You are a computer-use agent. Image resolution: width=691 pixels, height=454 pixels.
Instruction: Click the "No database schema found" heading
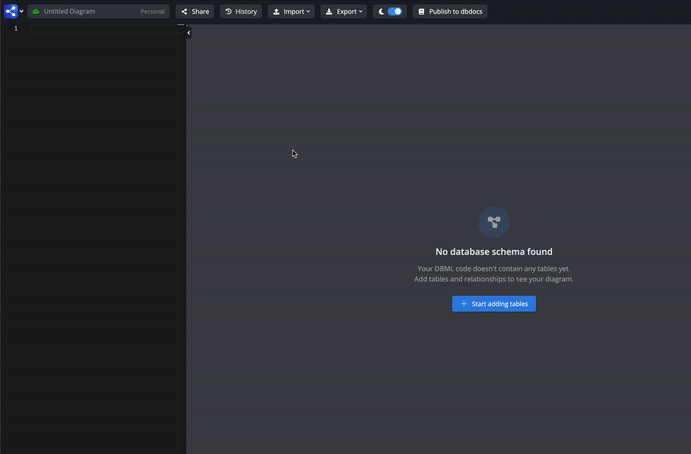(494, 252)
